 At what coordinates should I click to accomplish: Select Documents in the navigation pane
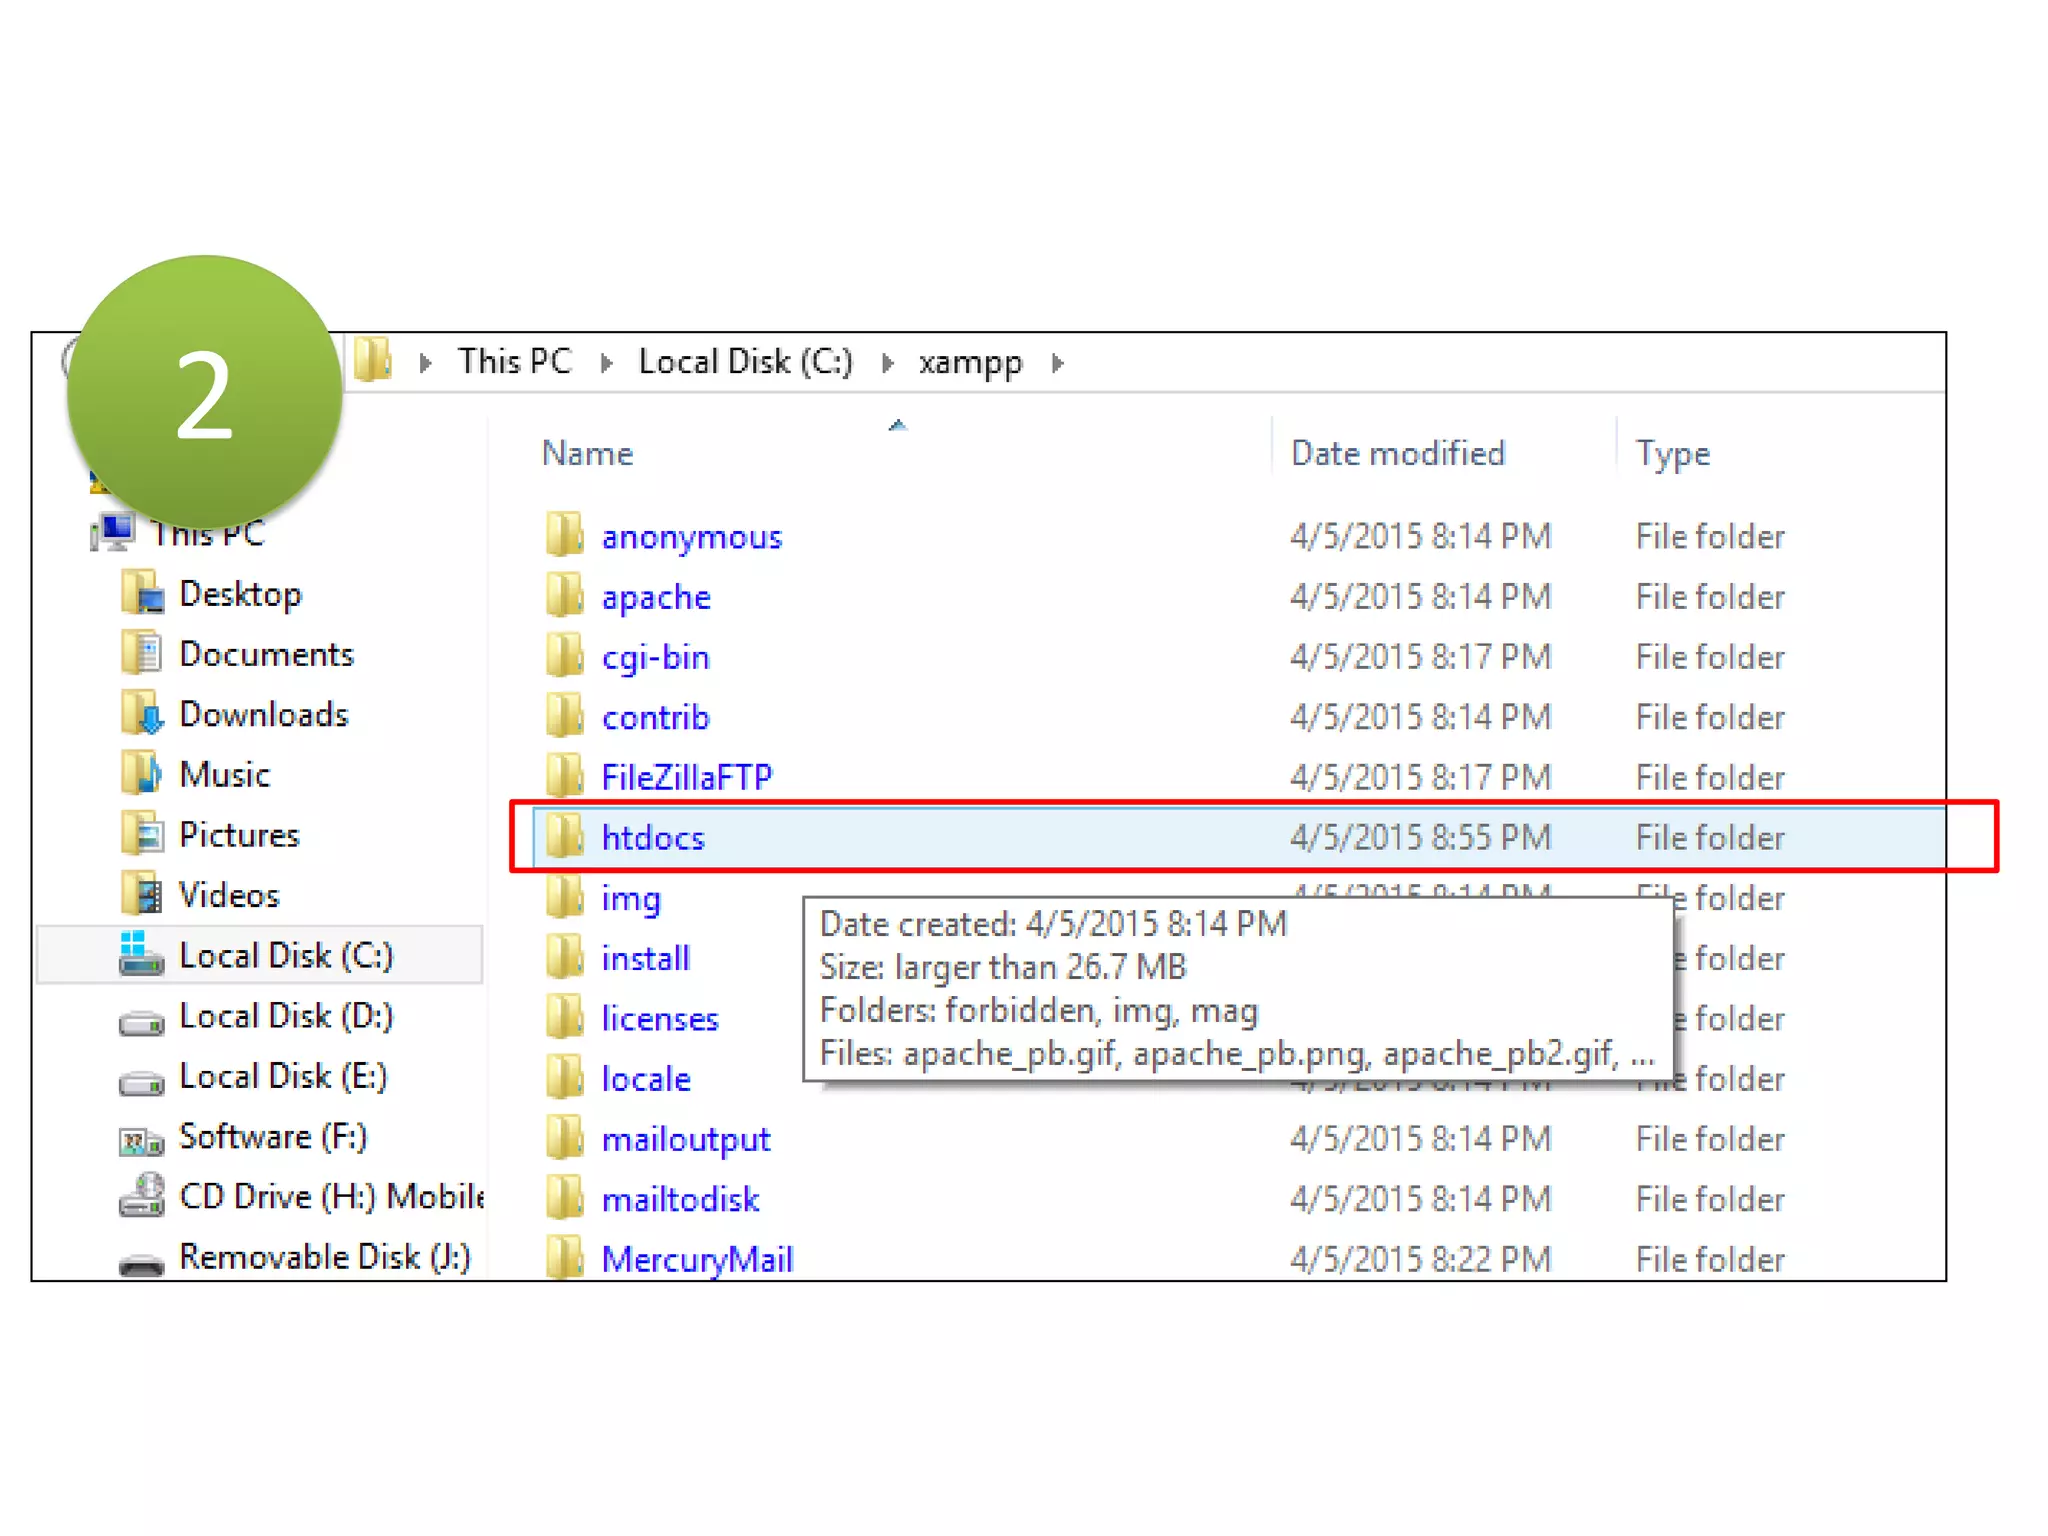(266, 655)
